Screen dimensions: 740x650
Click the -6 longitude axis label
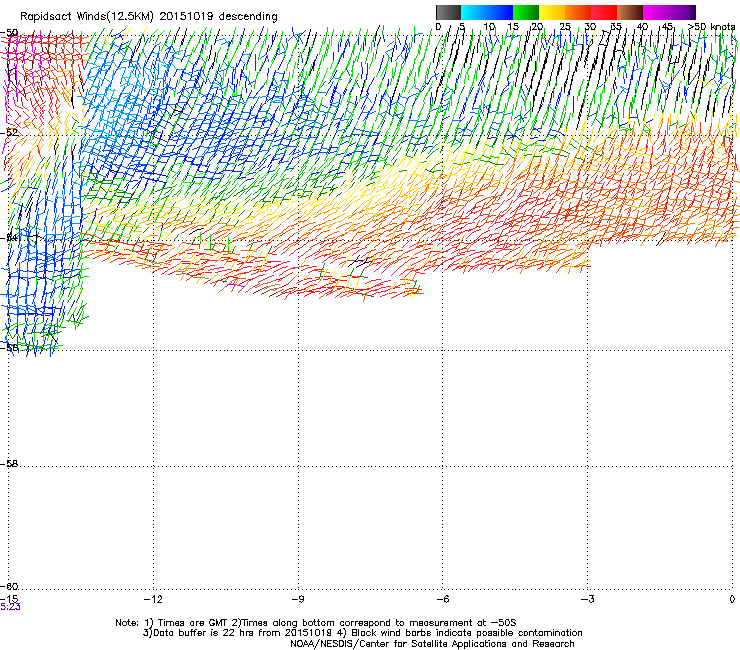442,599
